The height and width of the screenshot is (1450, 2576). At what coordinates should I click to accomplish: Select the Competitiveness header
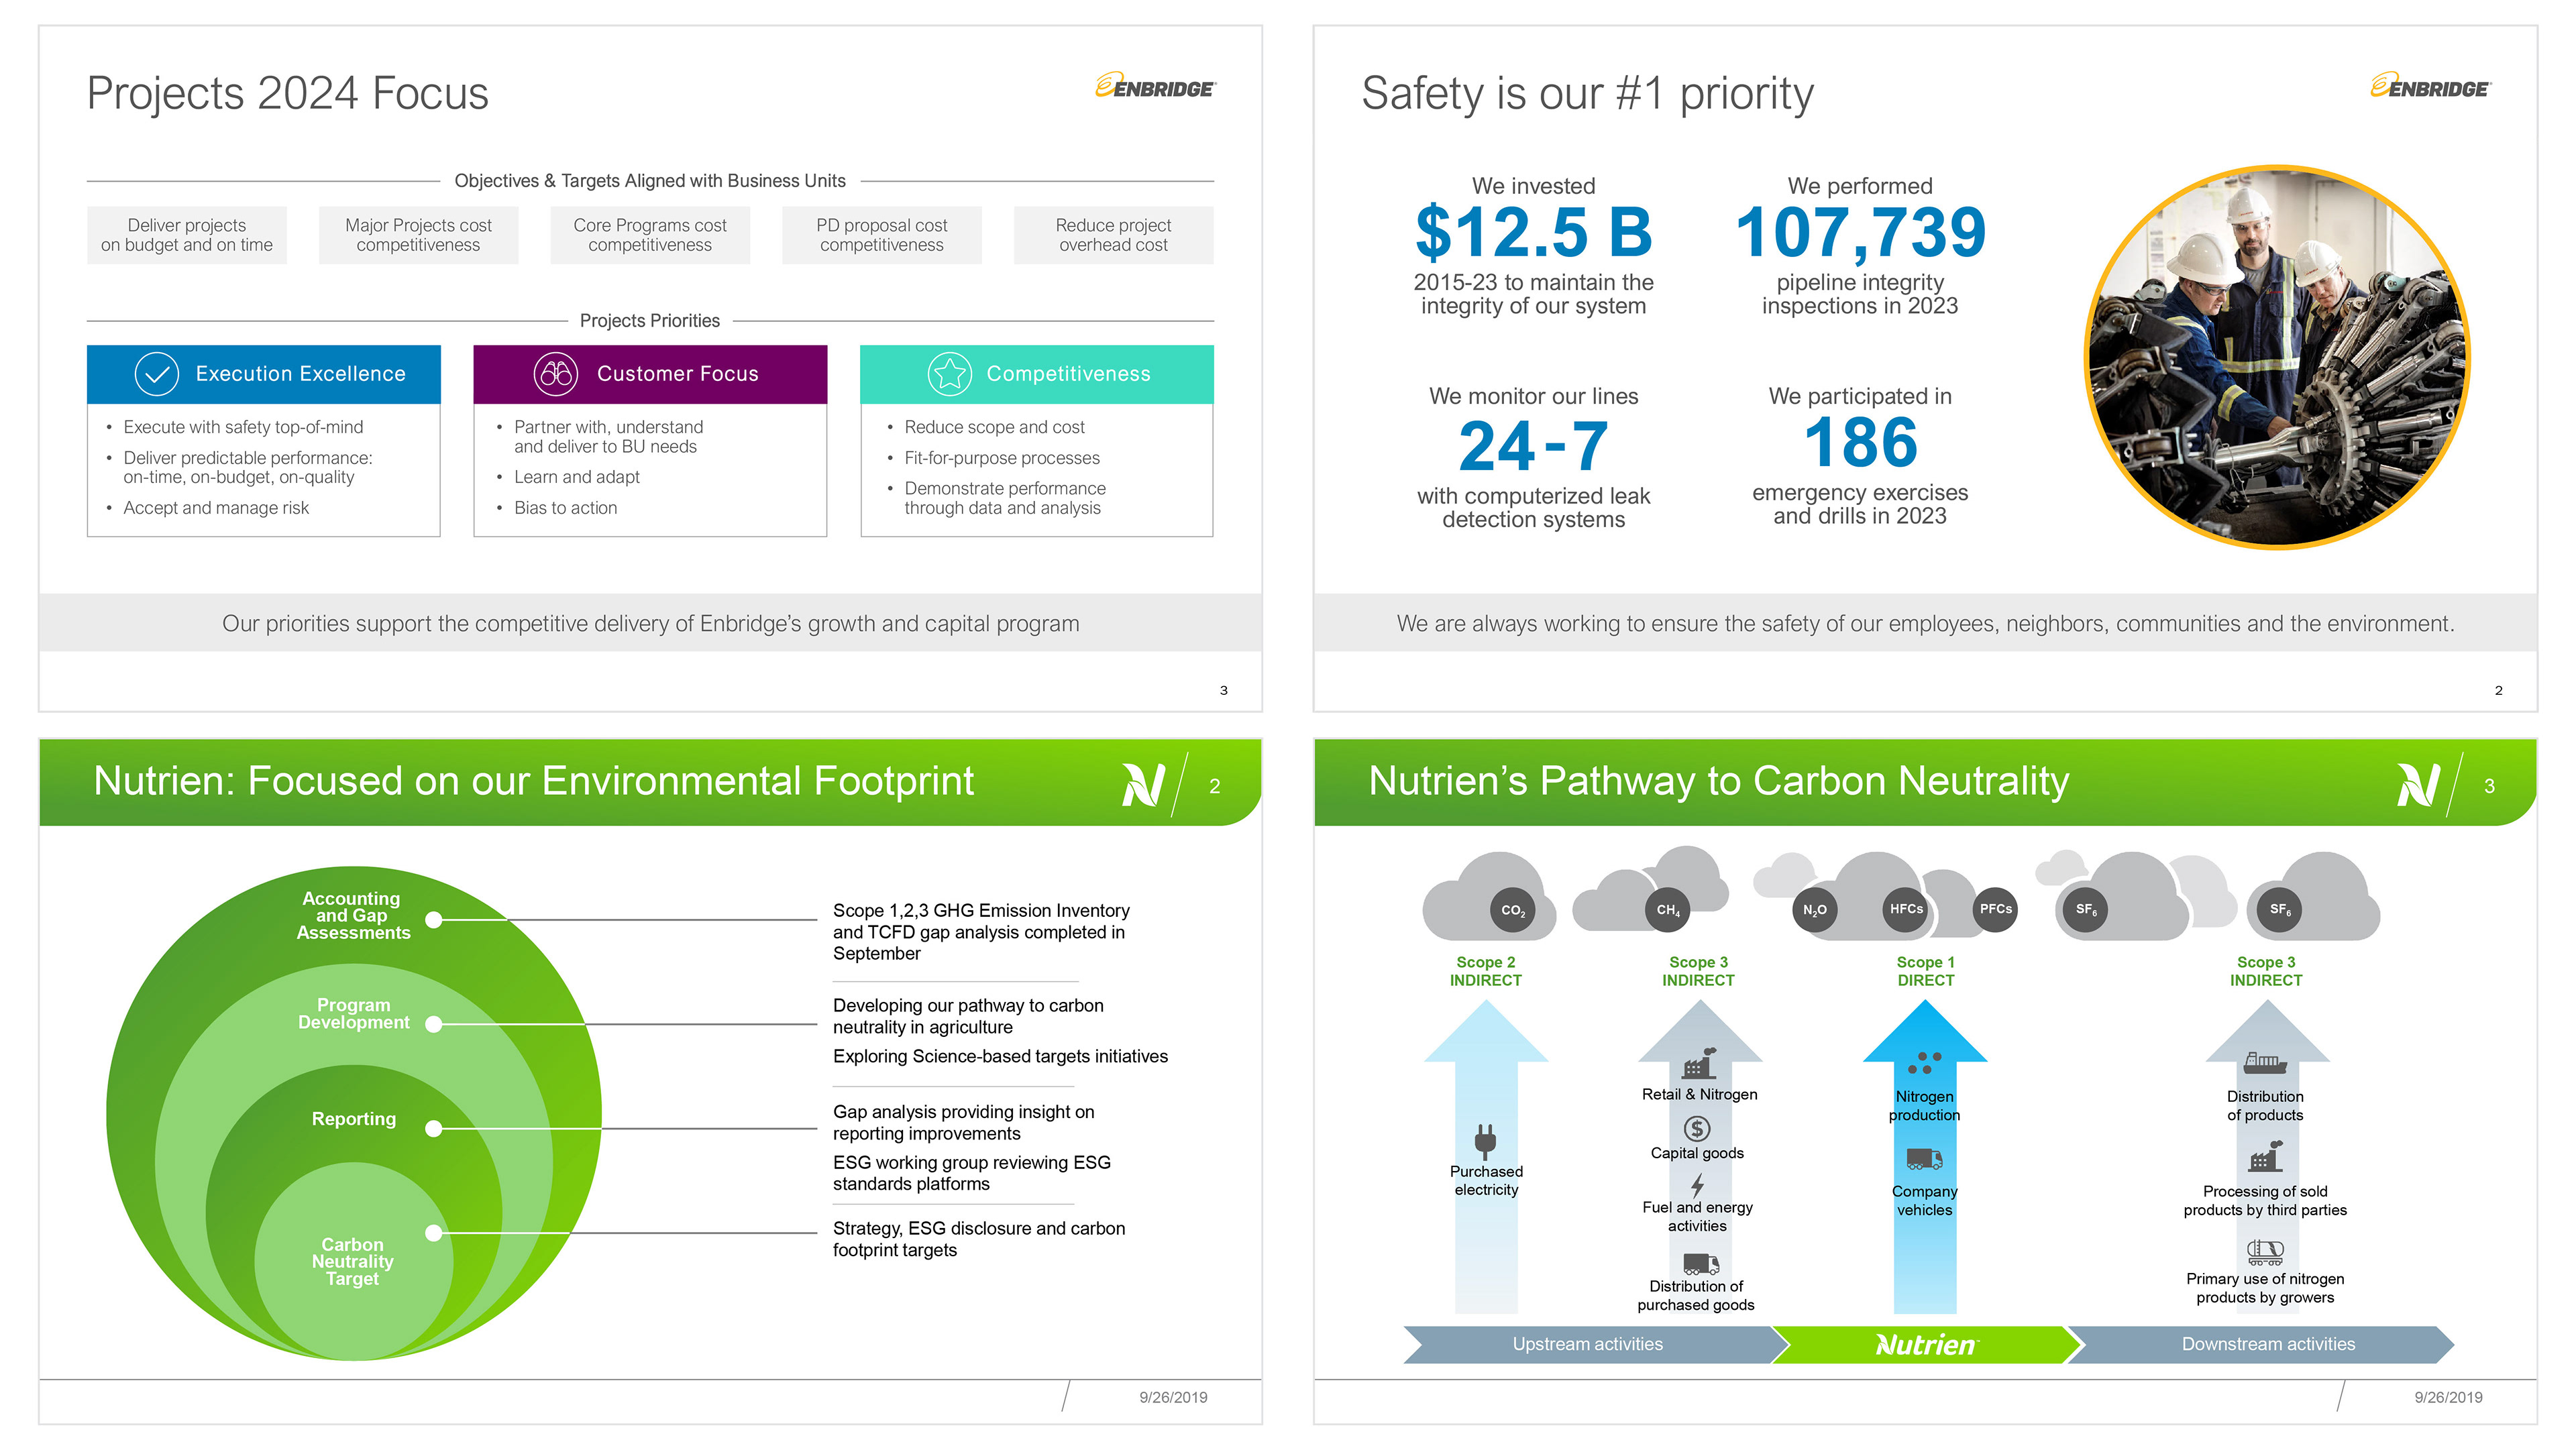[1037, 374]
